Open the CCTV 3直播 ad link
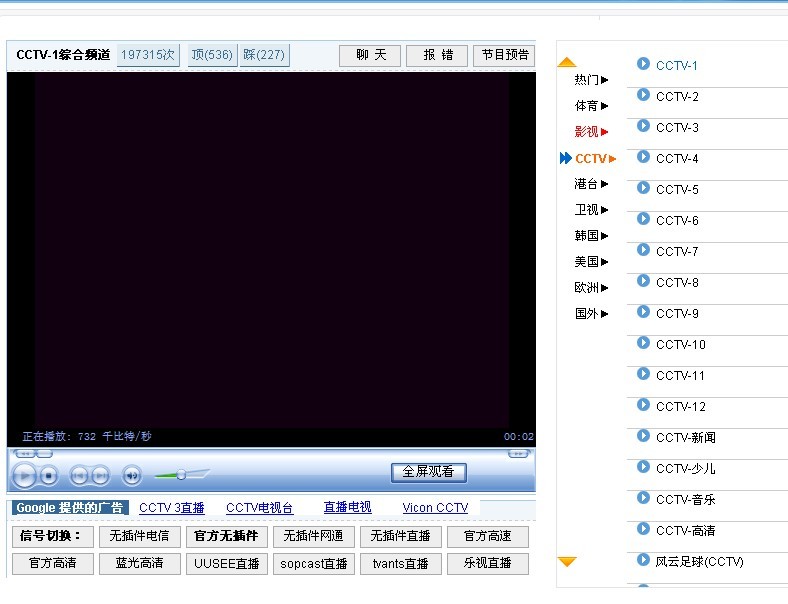The height and width of the screenshot is (604, 788). tap(172, 508)
